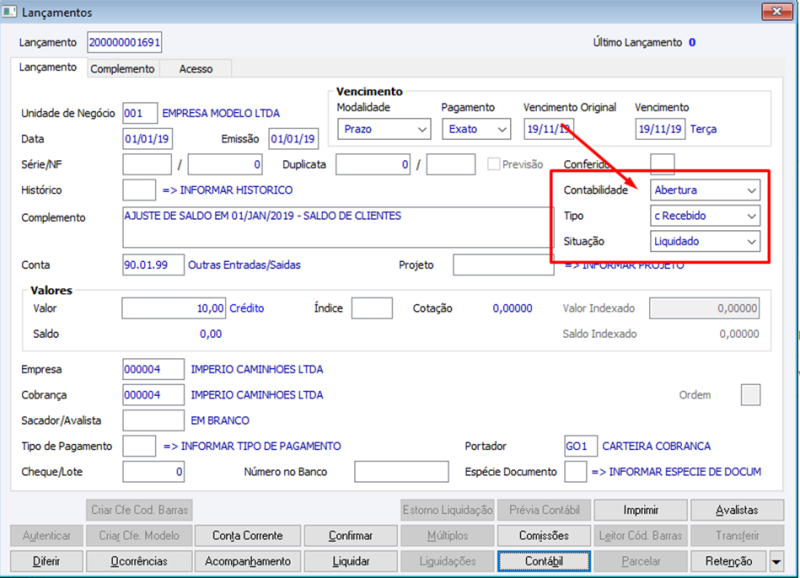The height and width of the screenshot is (578, 800).
Task: Click the Lançamento number field
Action: coord(124,42)
